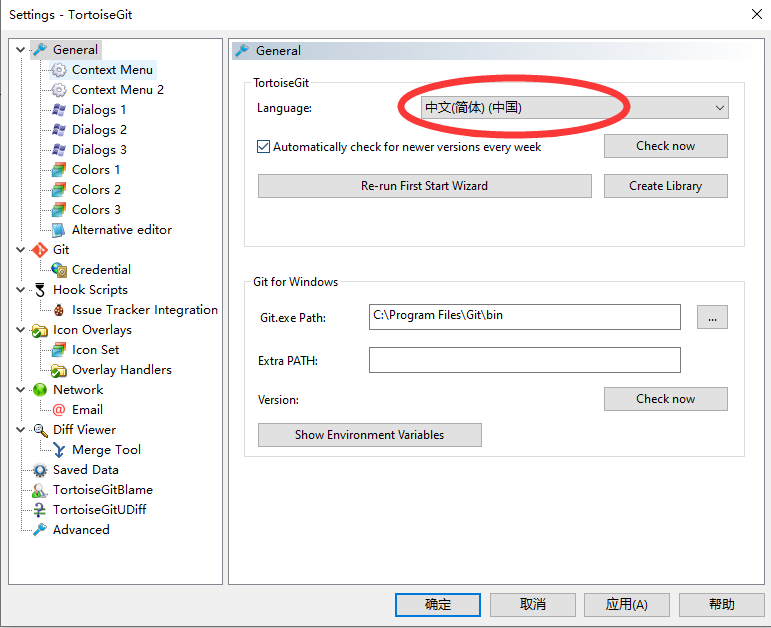This screenshot has width=771, height=628.
Task: Click the Icon Overlays folder icon
Action: [x=39, y=330]
